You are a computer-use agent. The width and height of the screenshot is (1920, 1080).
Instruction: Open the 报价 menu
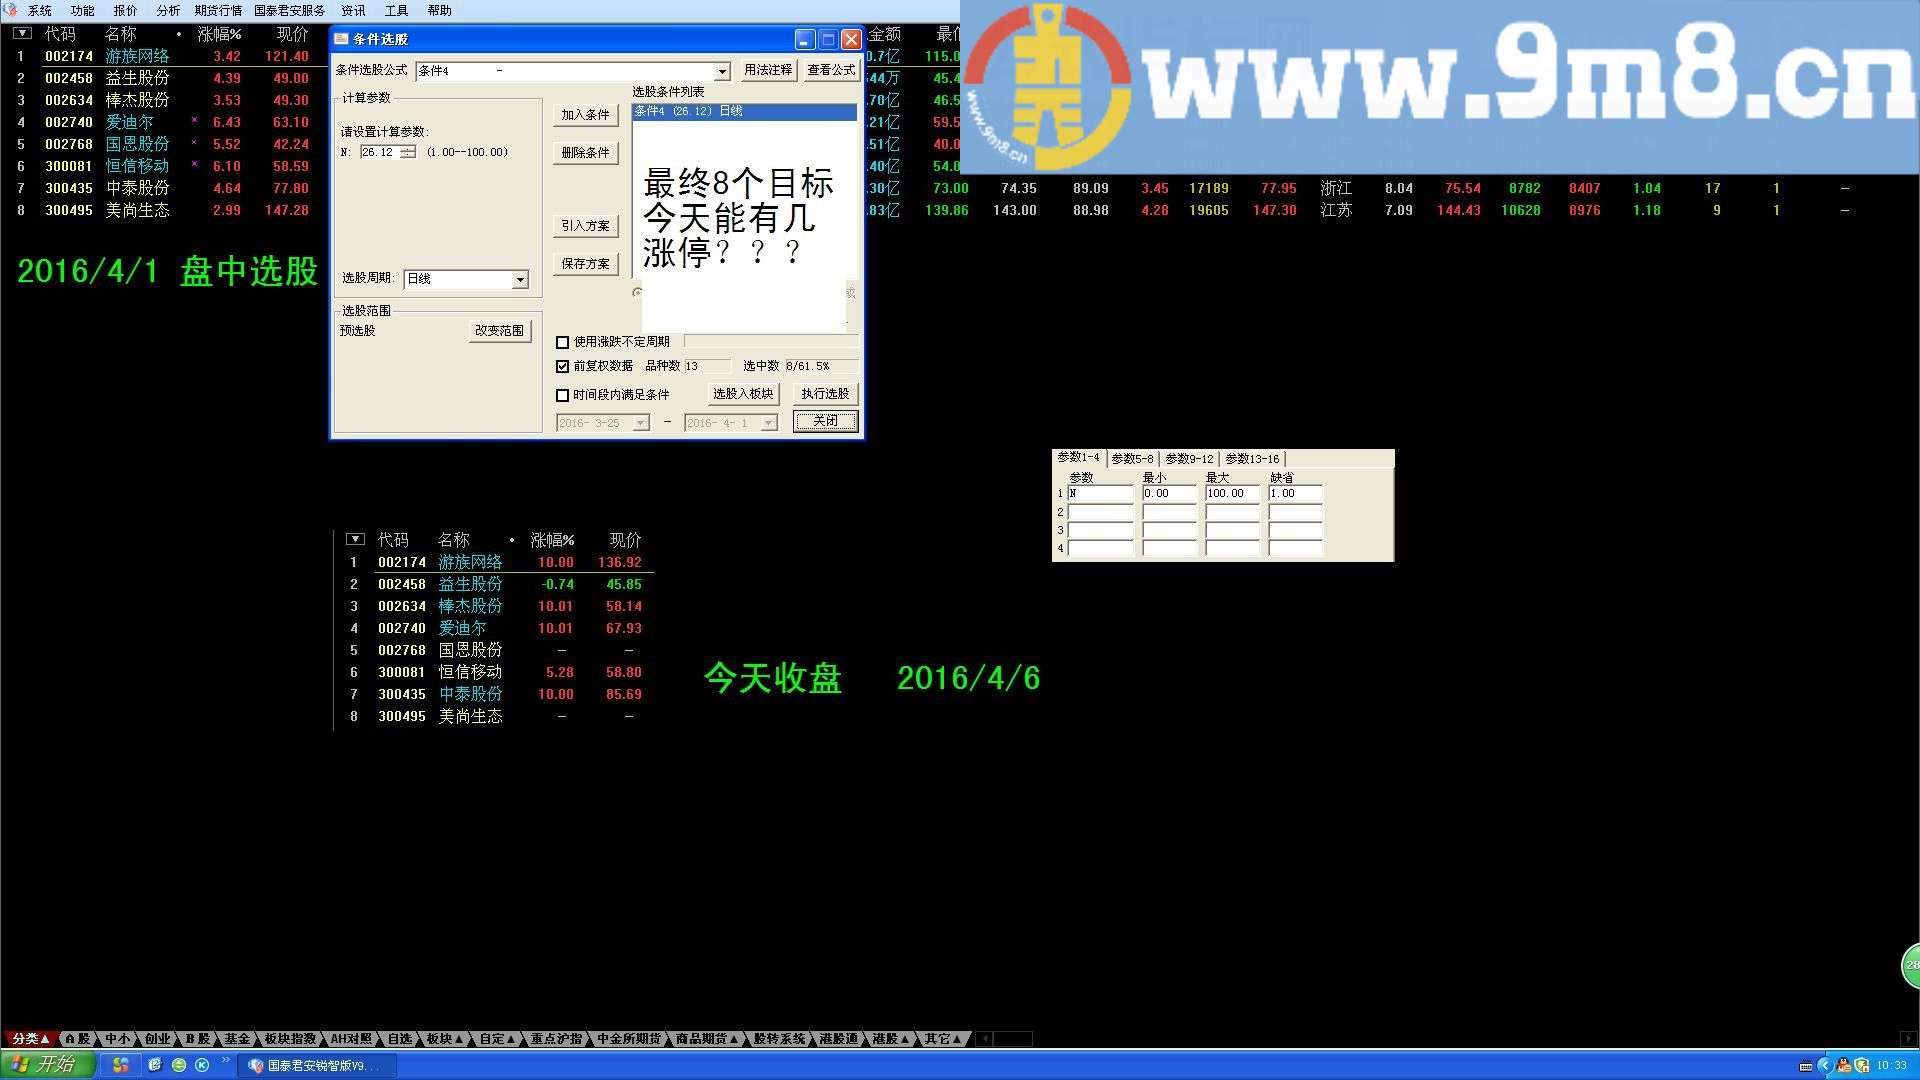126,11
